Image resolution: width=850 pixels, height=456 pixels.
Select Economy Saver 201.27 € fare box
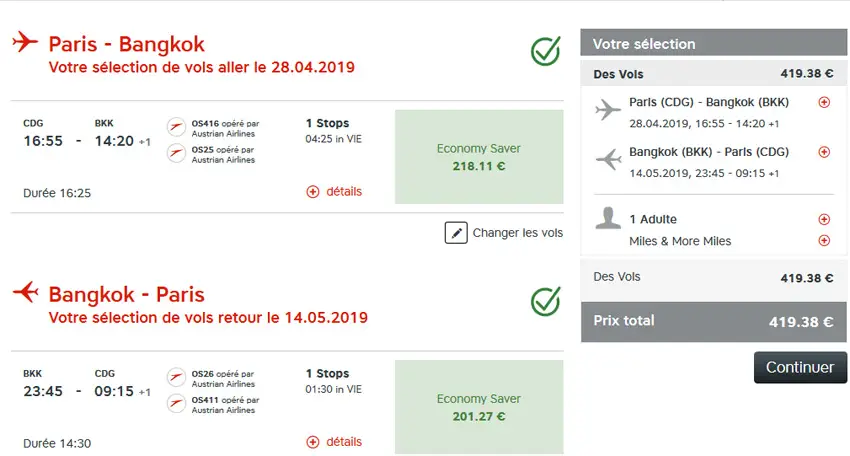click(x=479, y=407)
